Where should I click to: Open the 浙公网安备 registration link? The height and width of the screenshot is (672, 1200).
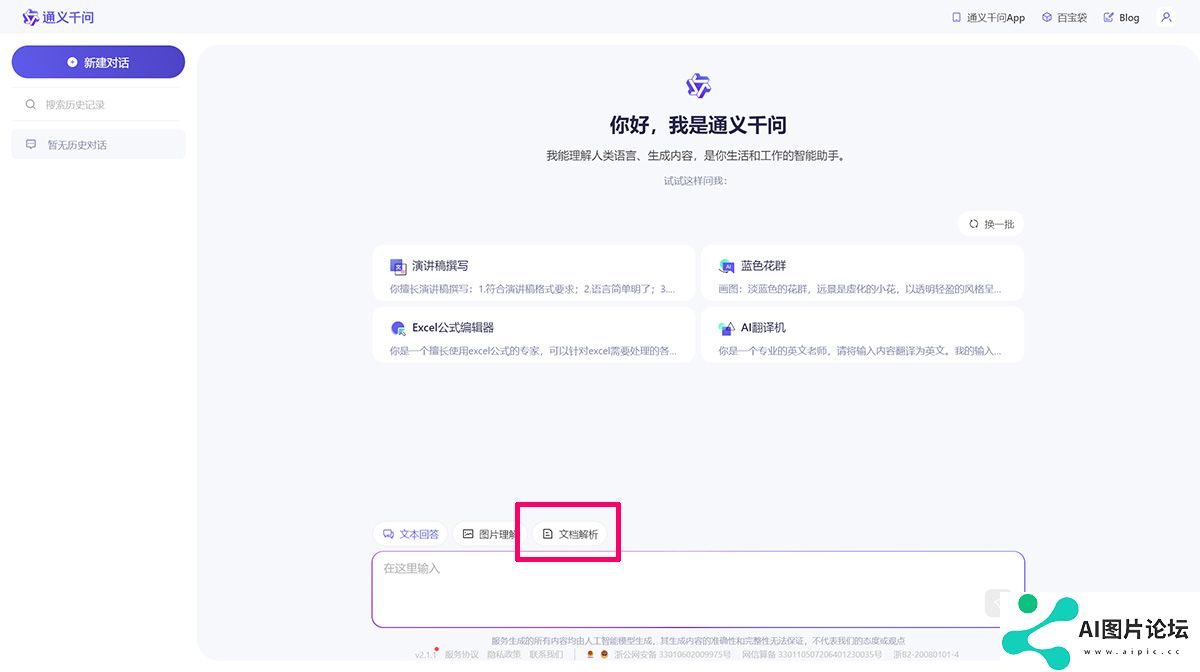click(672, 655)
